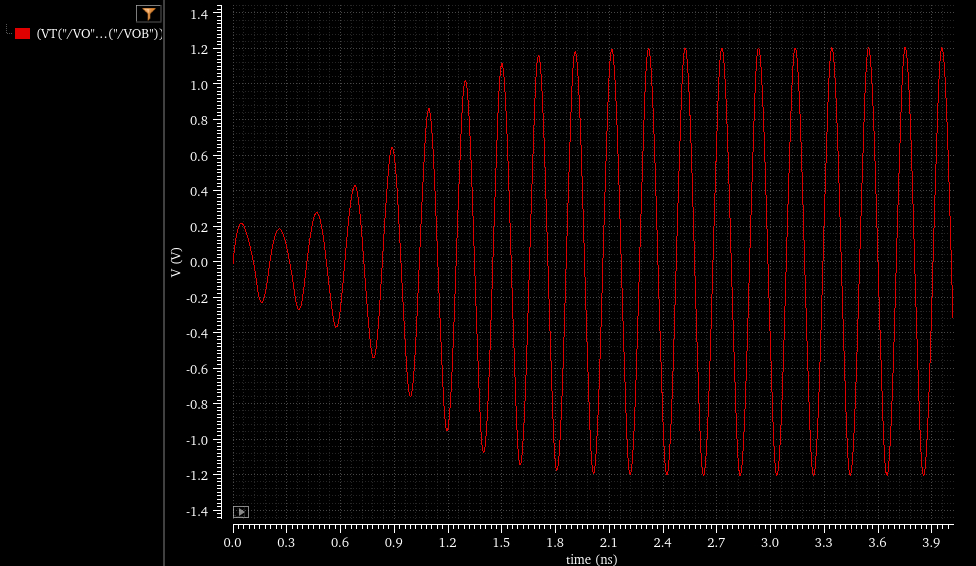The image size is (976, 566).
Task: Click the vertical divider between legend and plot
Action: [164, 283]
